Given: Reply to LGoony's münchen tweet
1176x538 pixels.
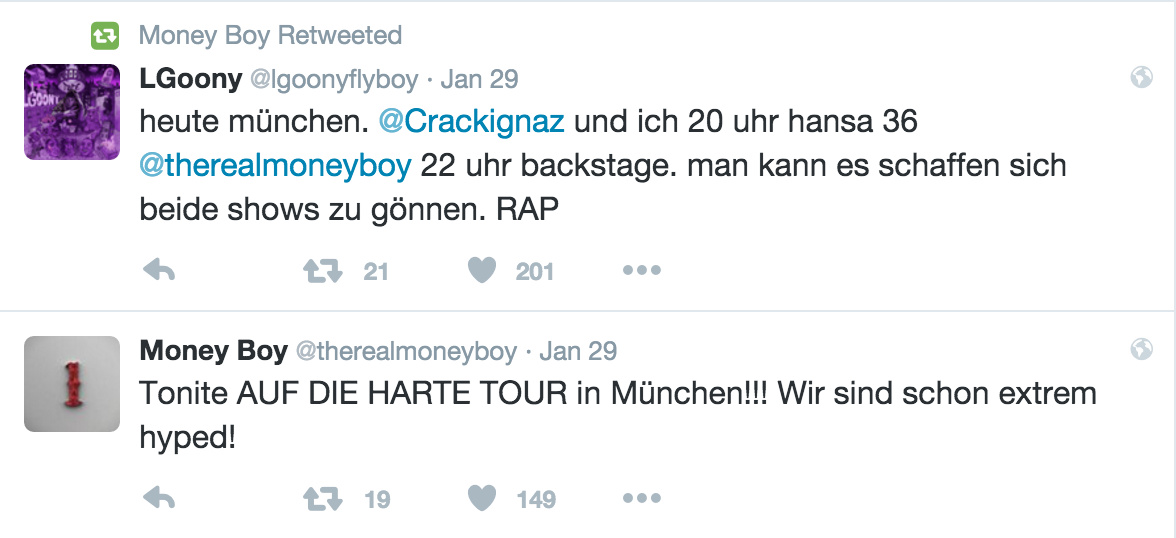Looking at the screenshot, I should click(x=160, y=271).
